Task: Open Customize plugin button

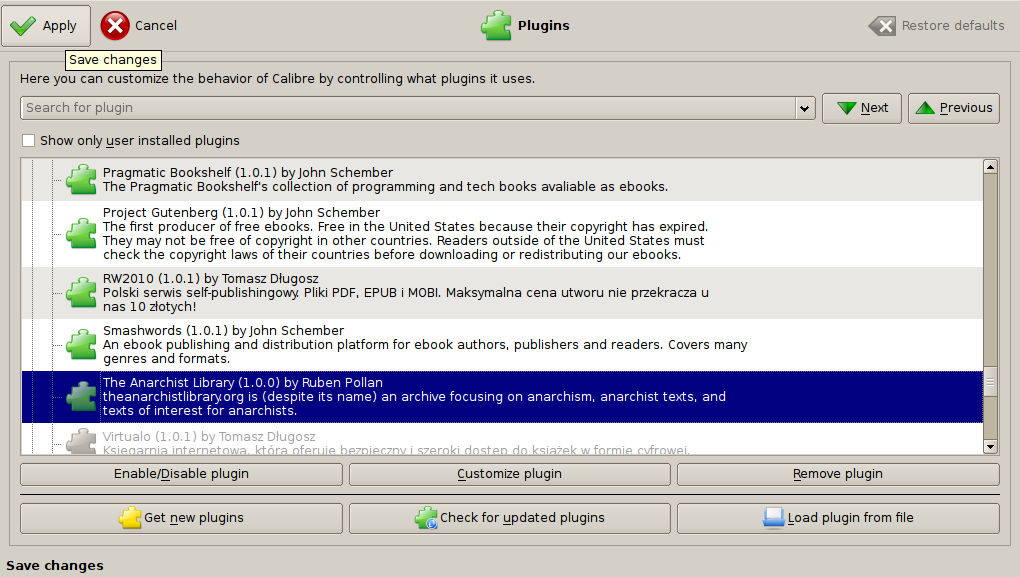Action: click(x=509, y=474)
